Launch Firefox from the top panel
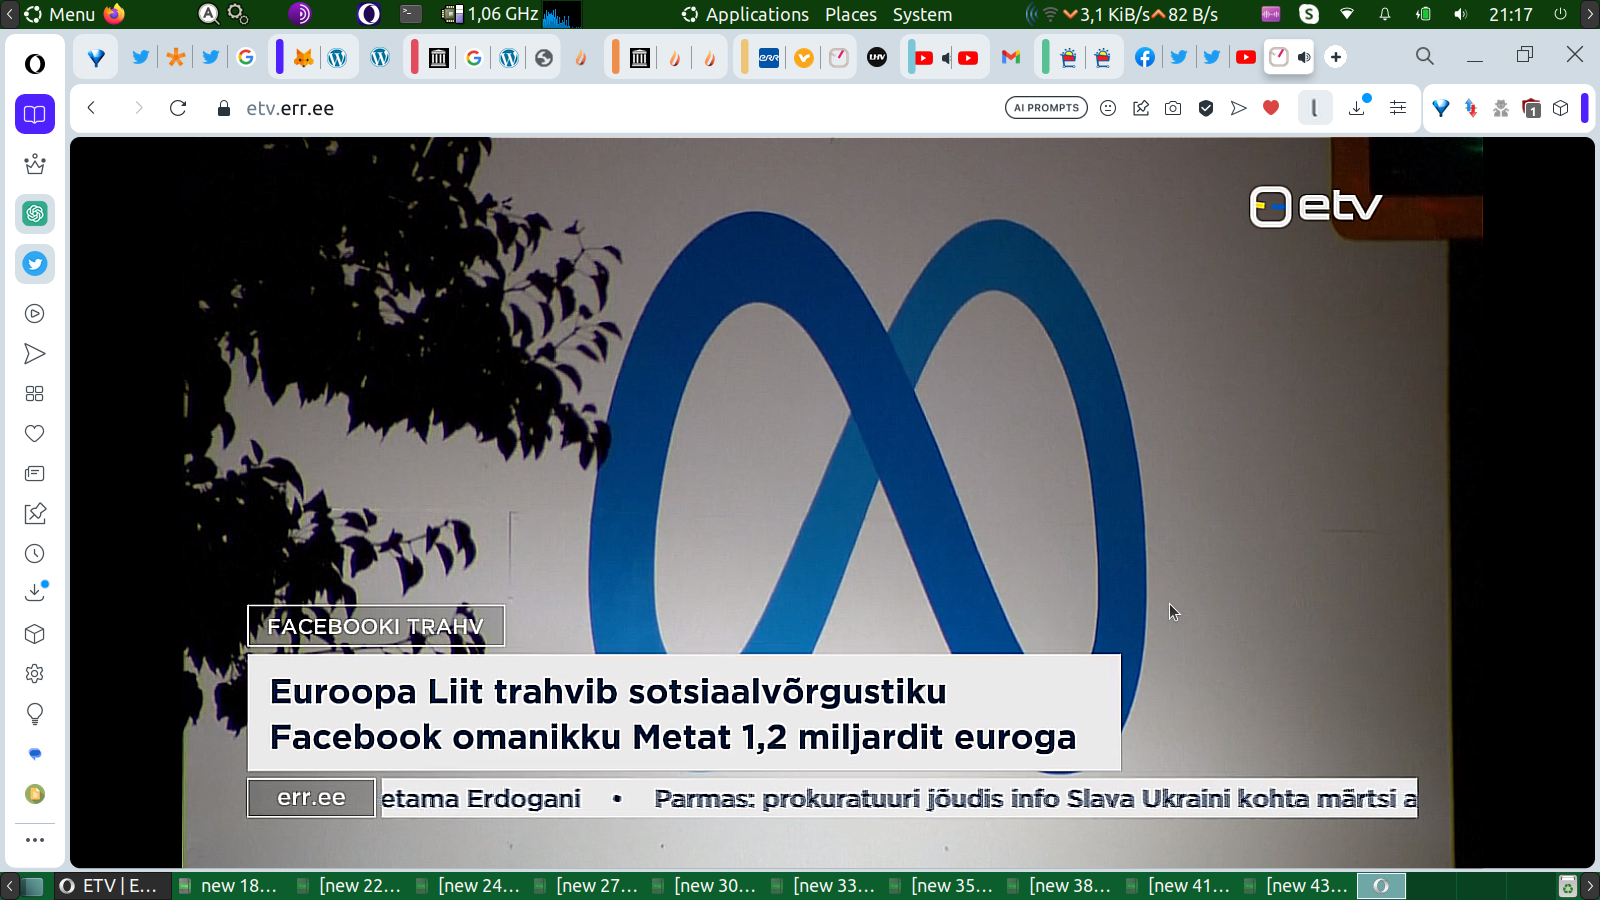The height and width of the screenshot is (900, 1600). (x=115, y=14)
